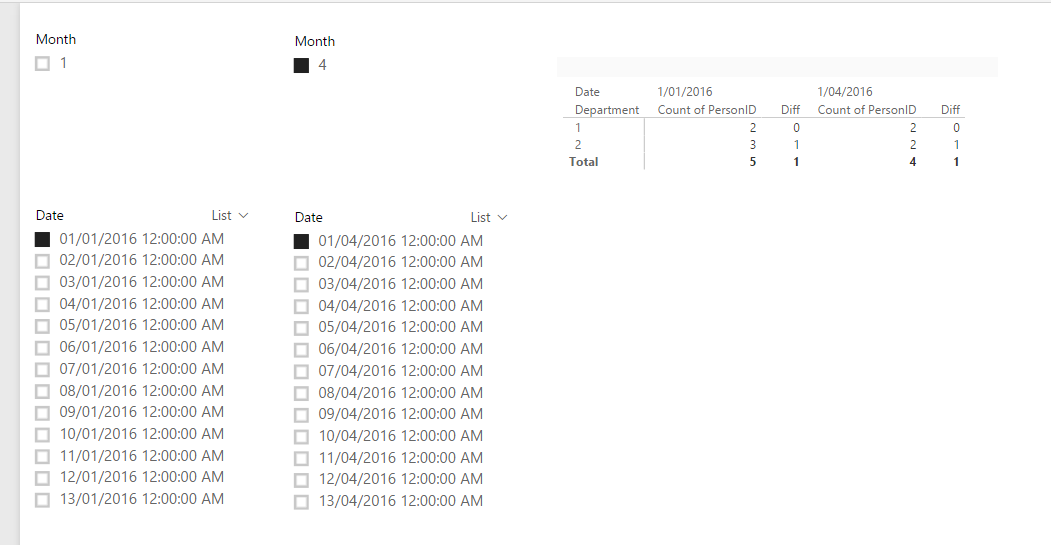Click Diff header under 1/01/2016
This screenshot has width=1051, height=545.
coord(790,110)
